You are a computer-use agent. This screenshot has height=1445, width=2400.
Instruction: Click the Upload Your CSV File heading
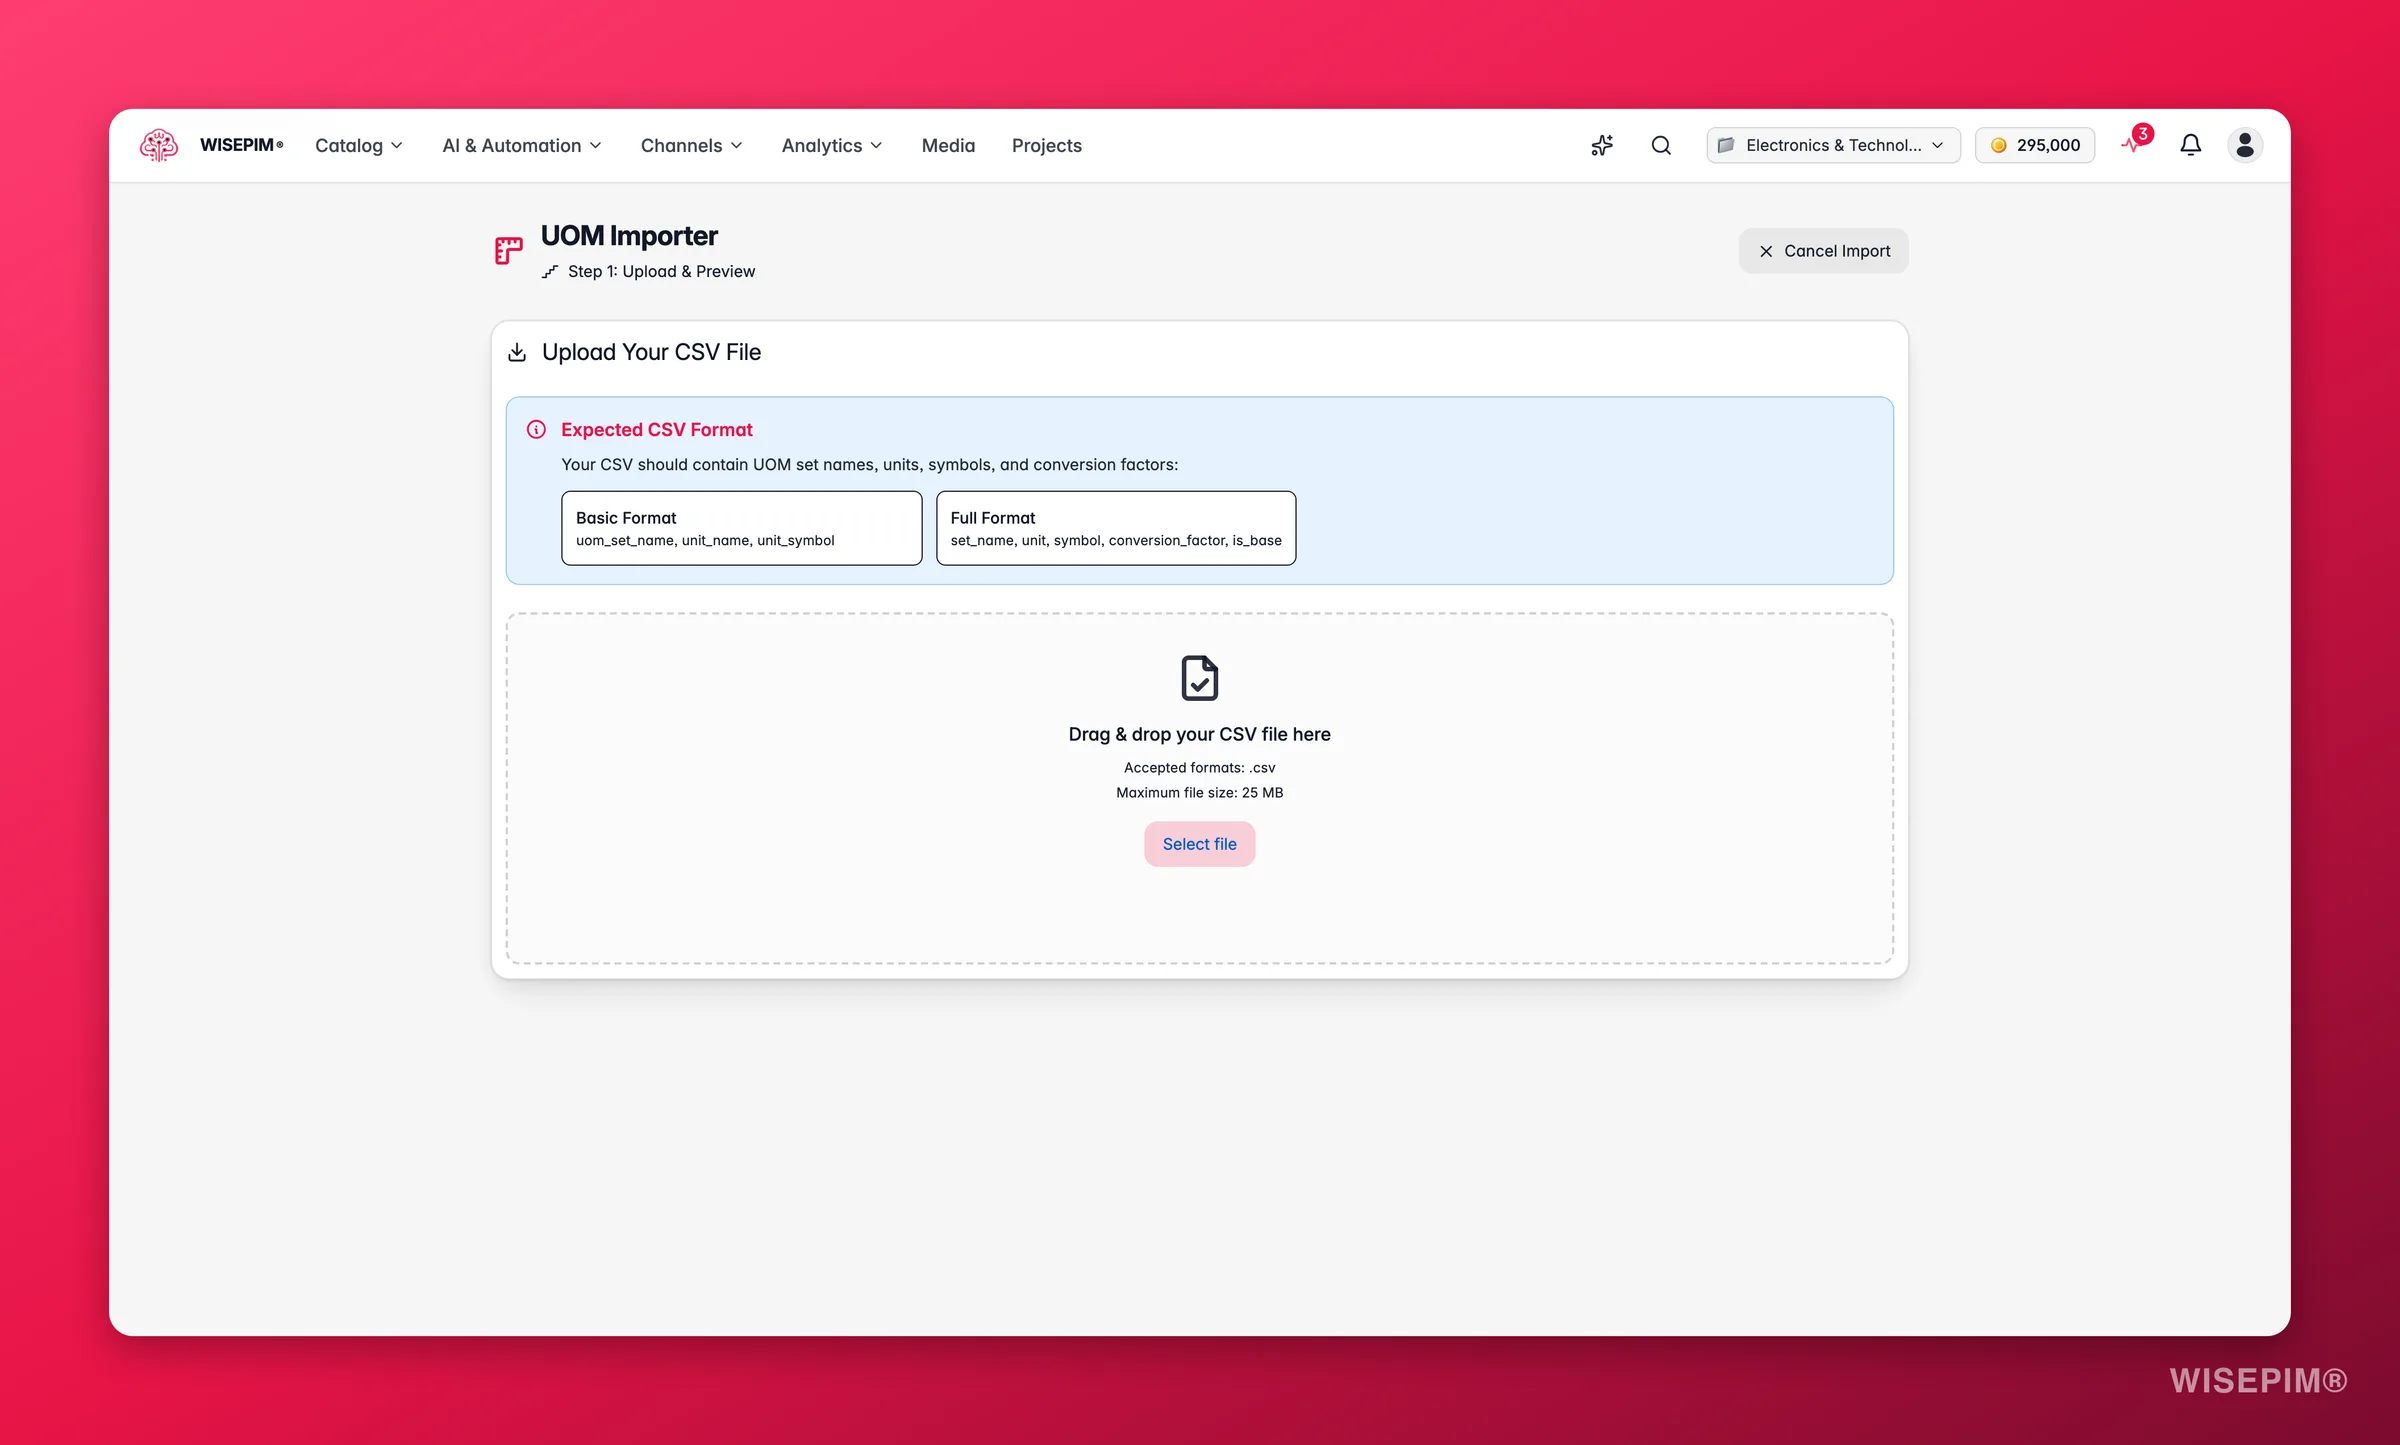[x=651, y=352]
